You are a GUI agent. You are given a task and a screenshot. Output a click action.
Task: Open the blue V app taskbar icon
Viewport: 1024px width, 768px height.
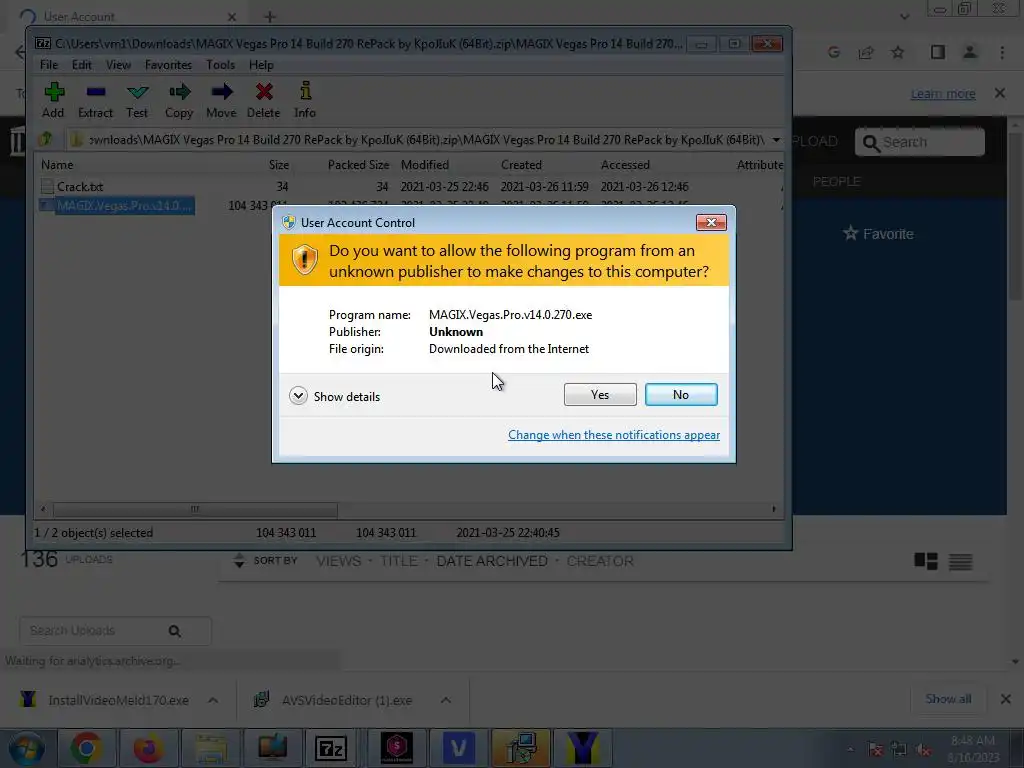[x=458, y=748]
